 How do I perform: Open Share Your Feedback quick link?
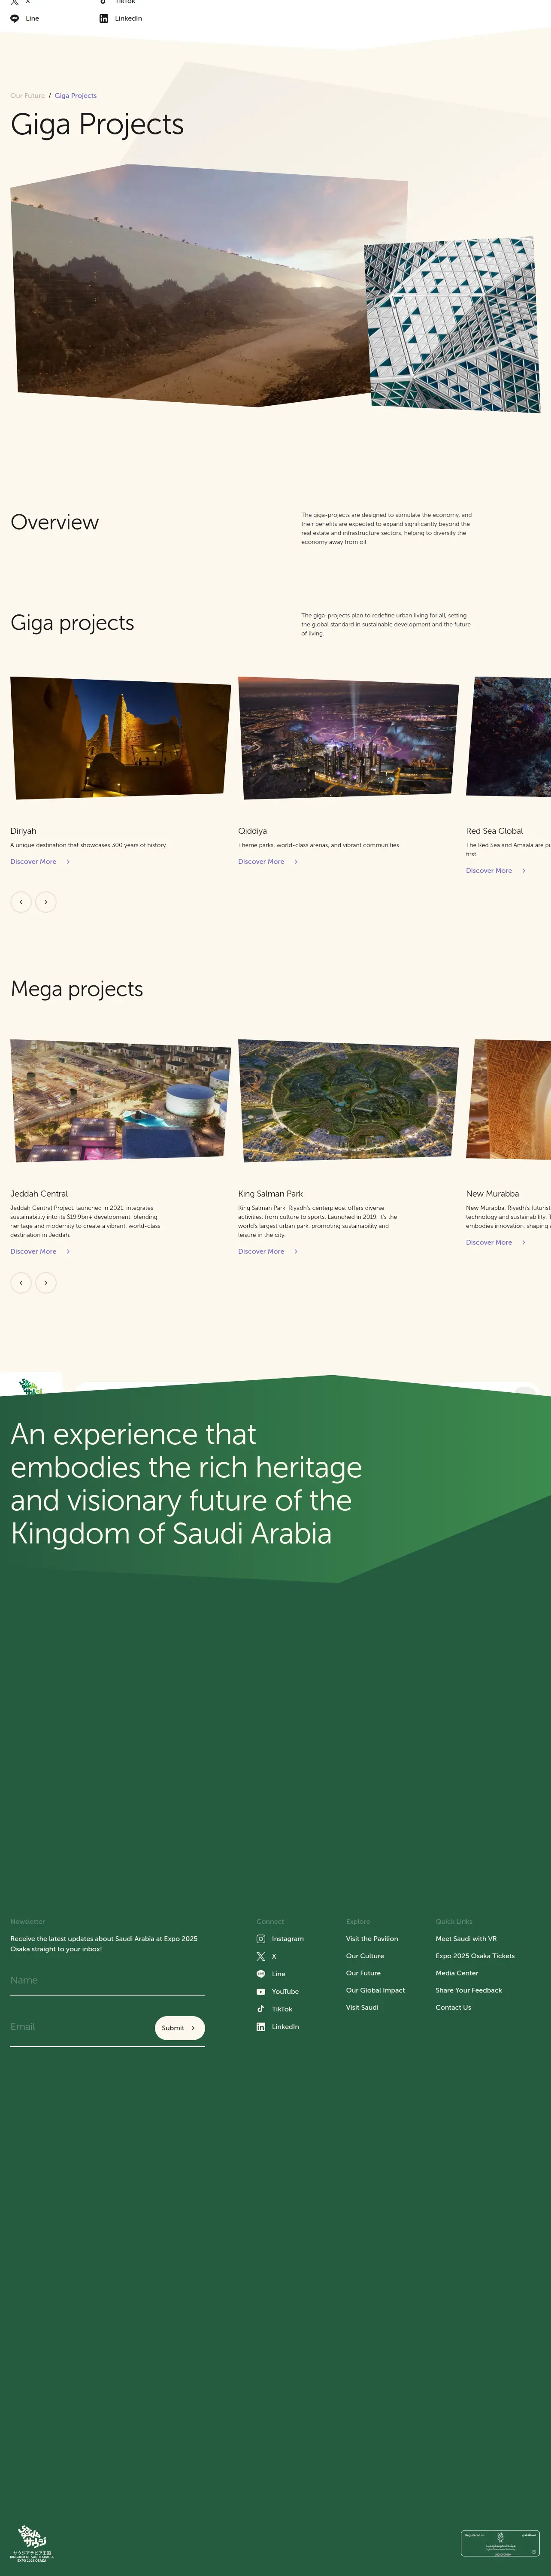click(x=469, y=1990)
